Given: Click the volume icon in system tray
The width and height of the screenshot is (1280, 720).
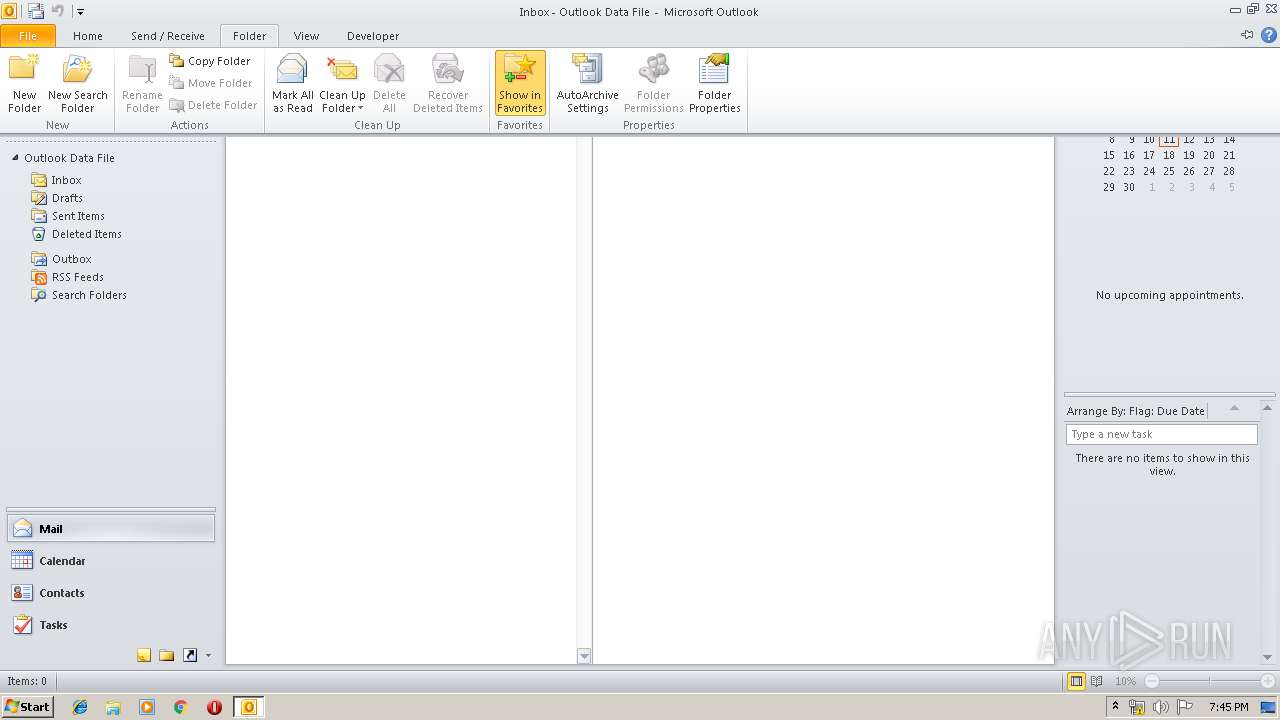Looking at the screenshot, I should (1160, 707).
